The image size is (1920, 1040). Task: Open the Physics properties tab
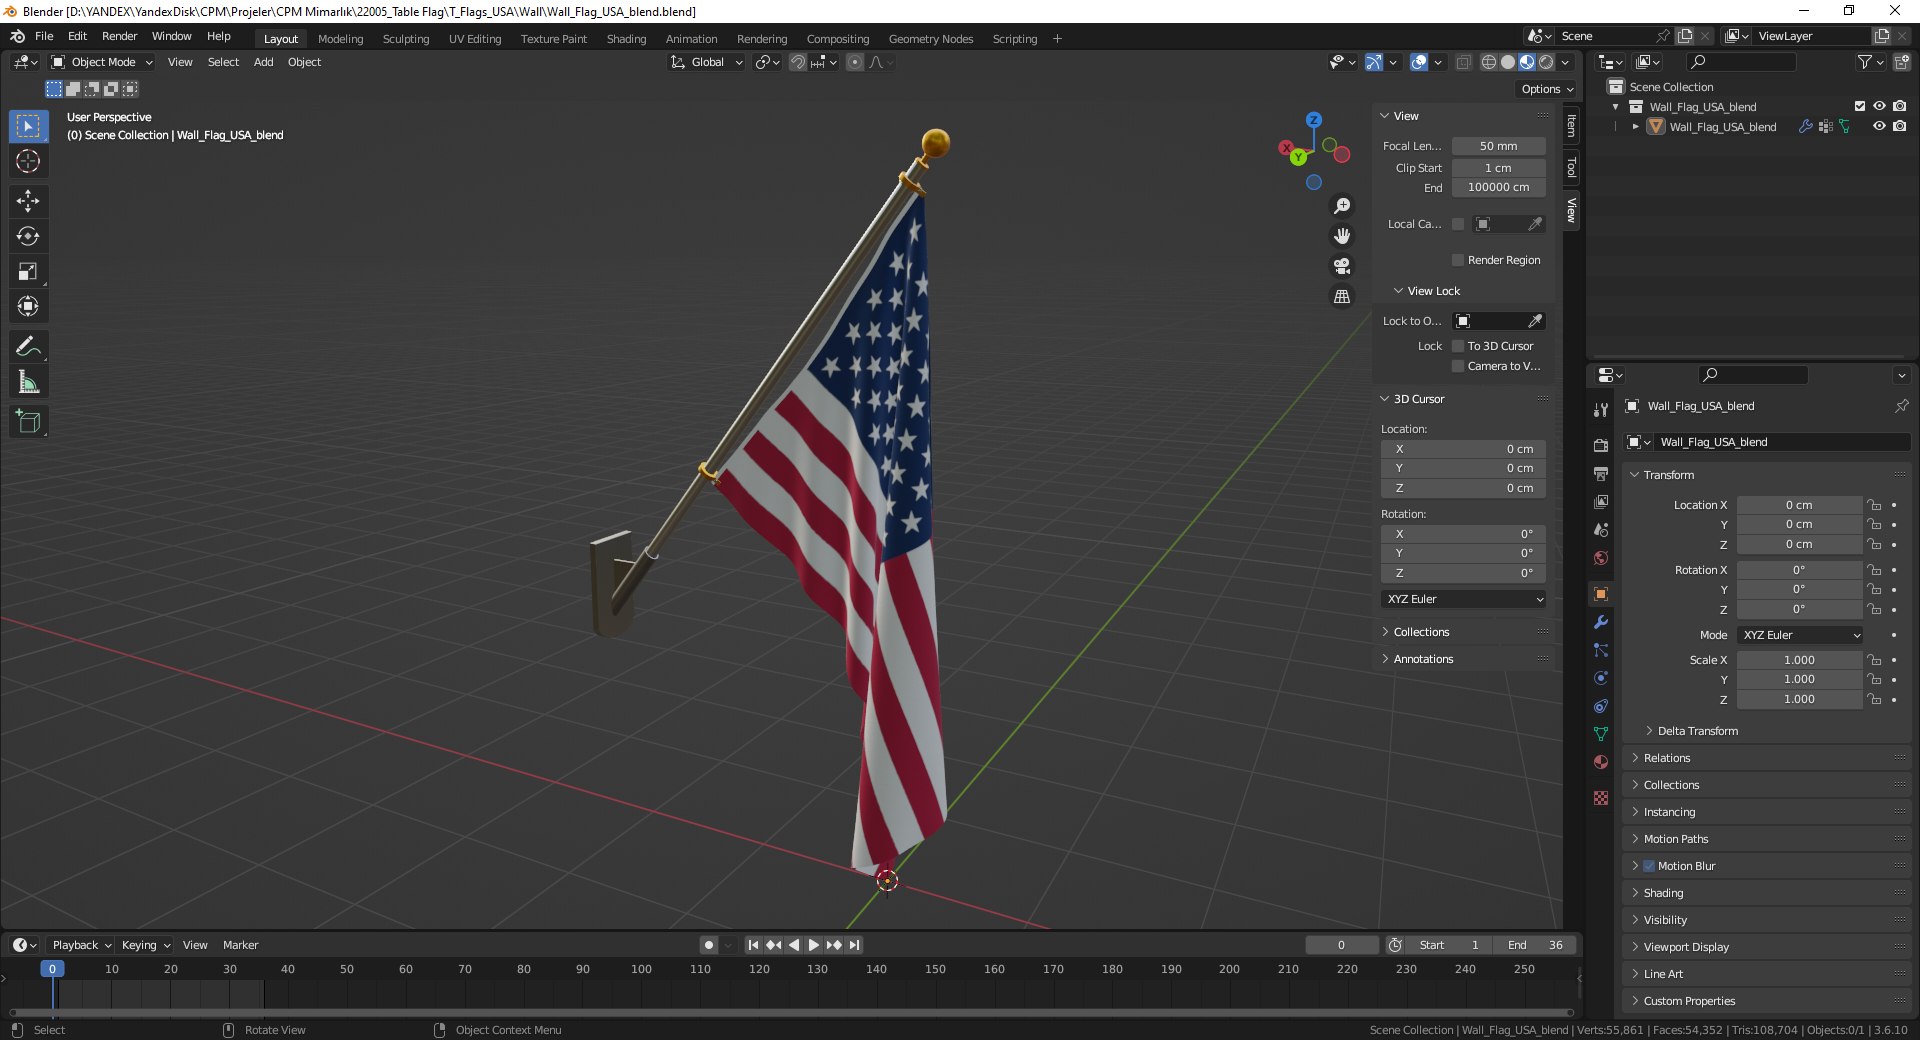[1601, 678]
